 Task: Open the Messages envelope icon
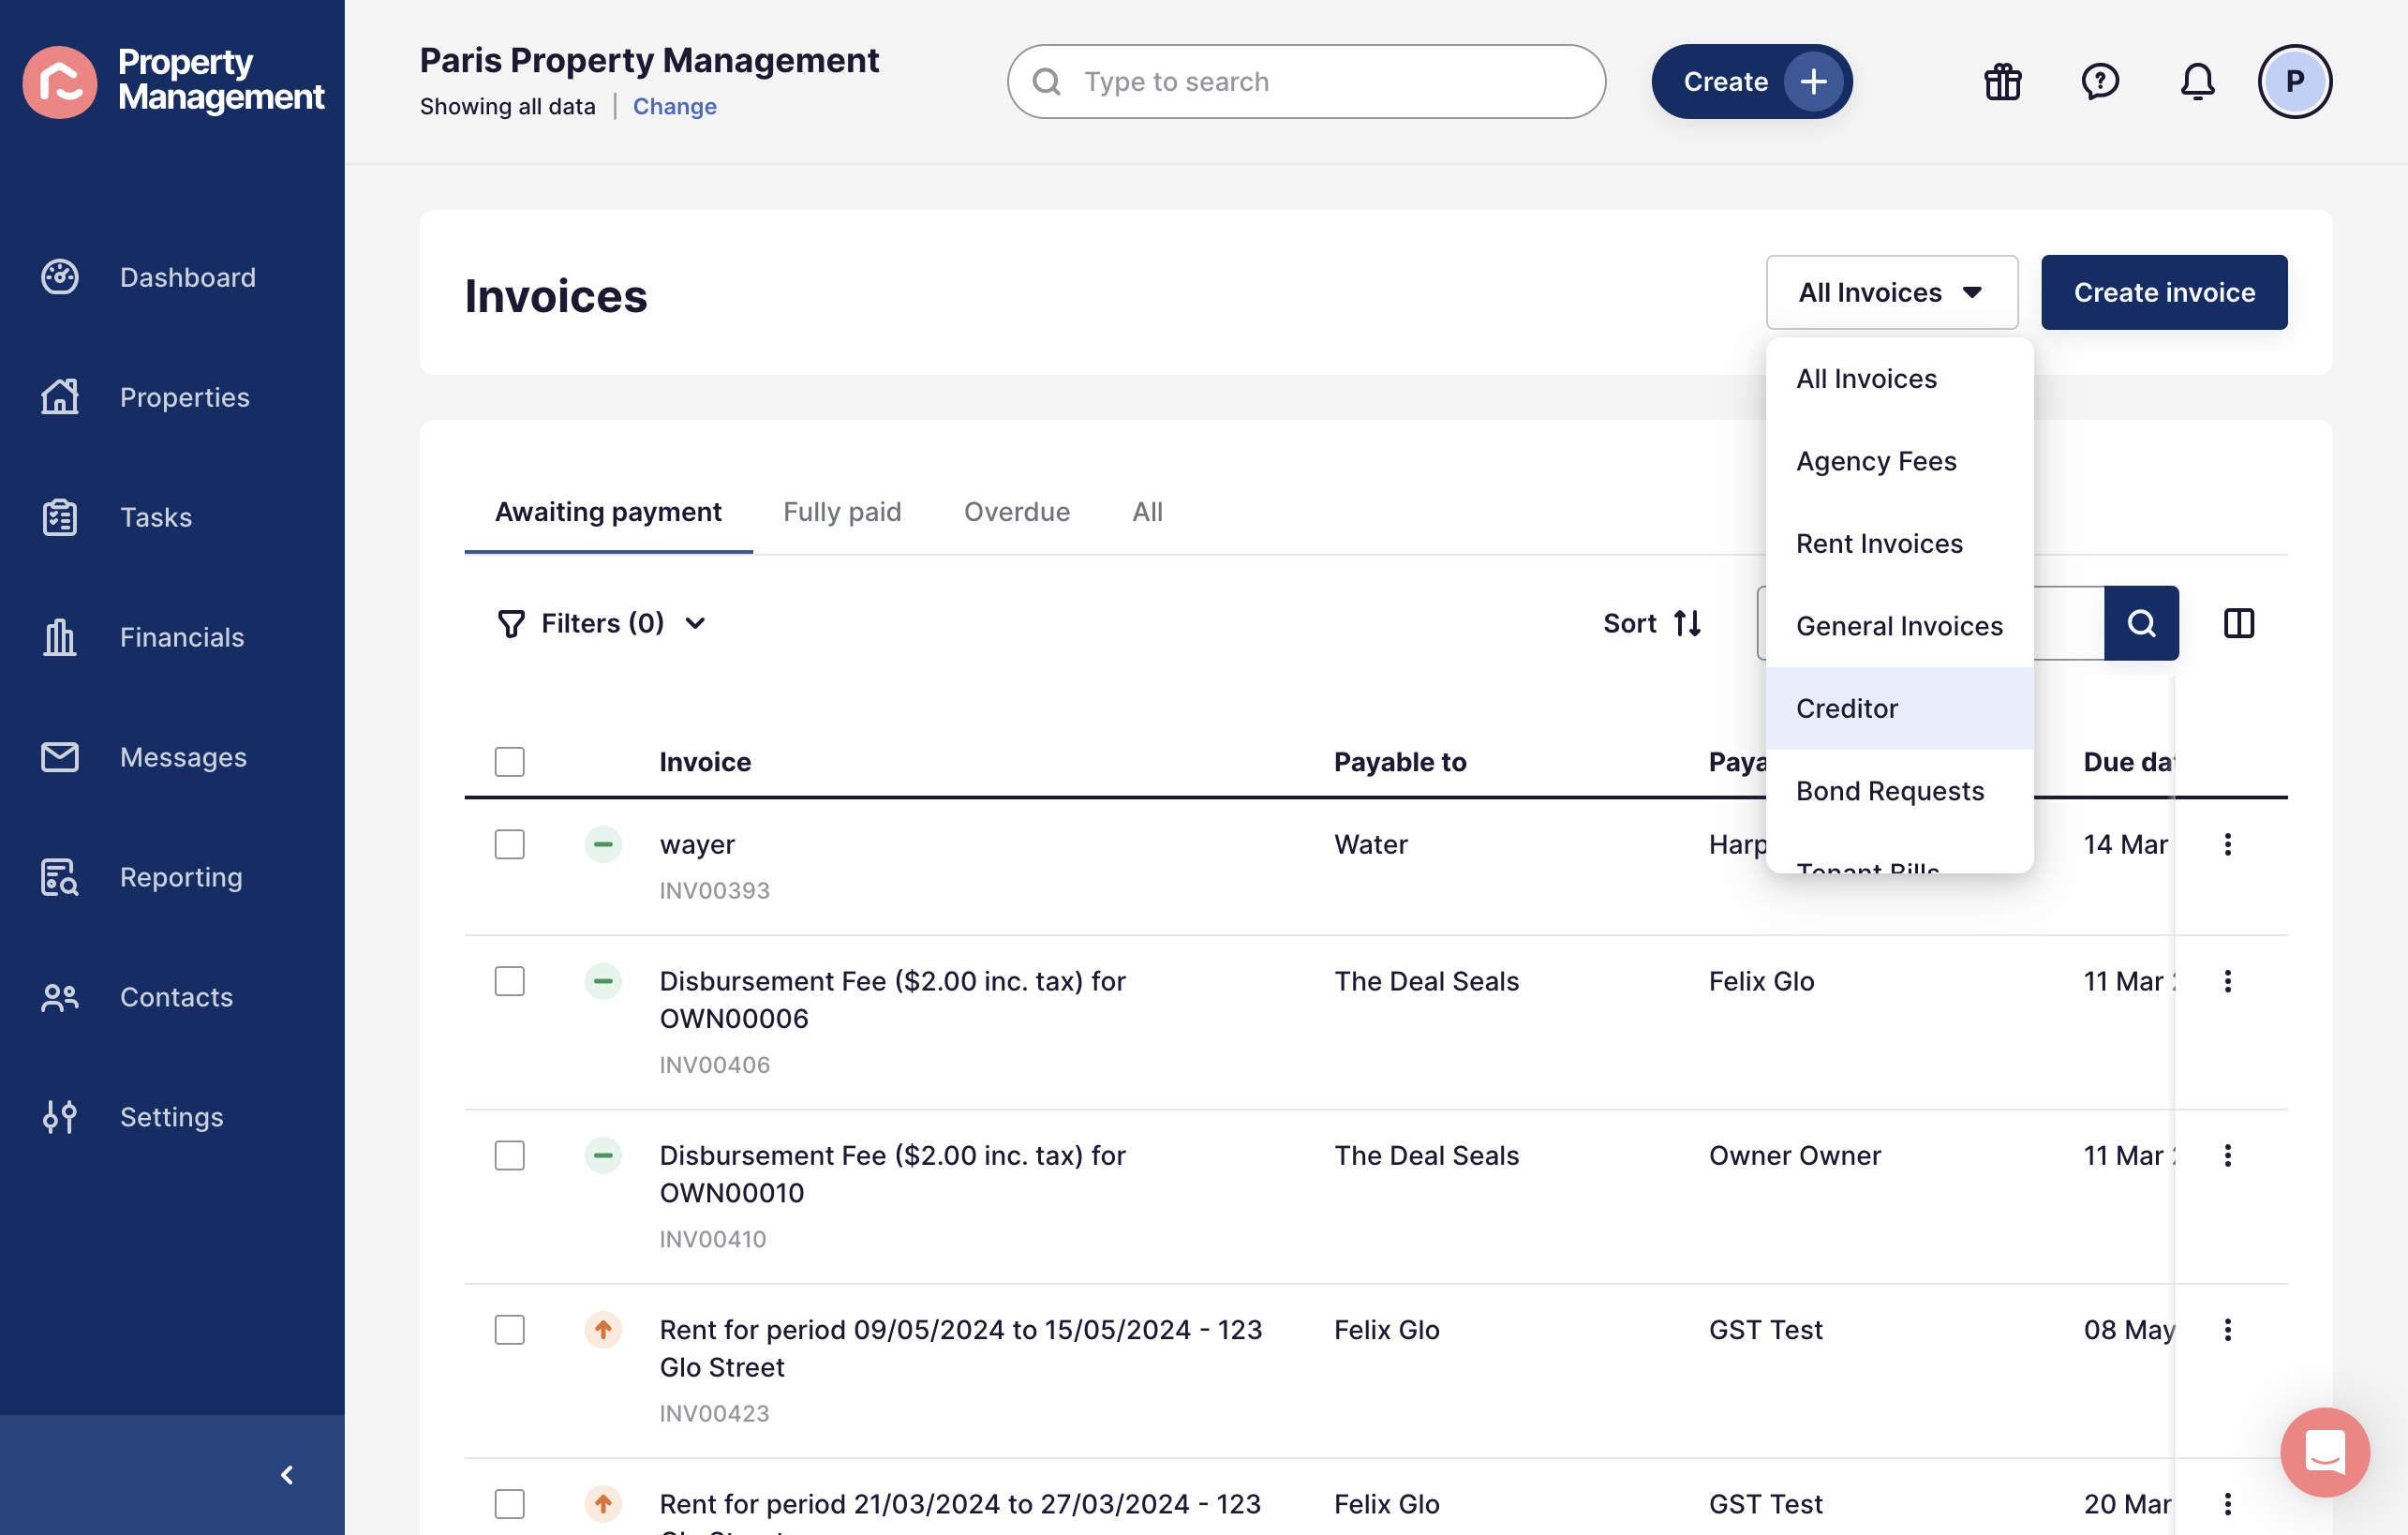point(60,757)
